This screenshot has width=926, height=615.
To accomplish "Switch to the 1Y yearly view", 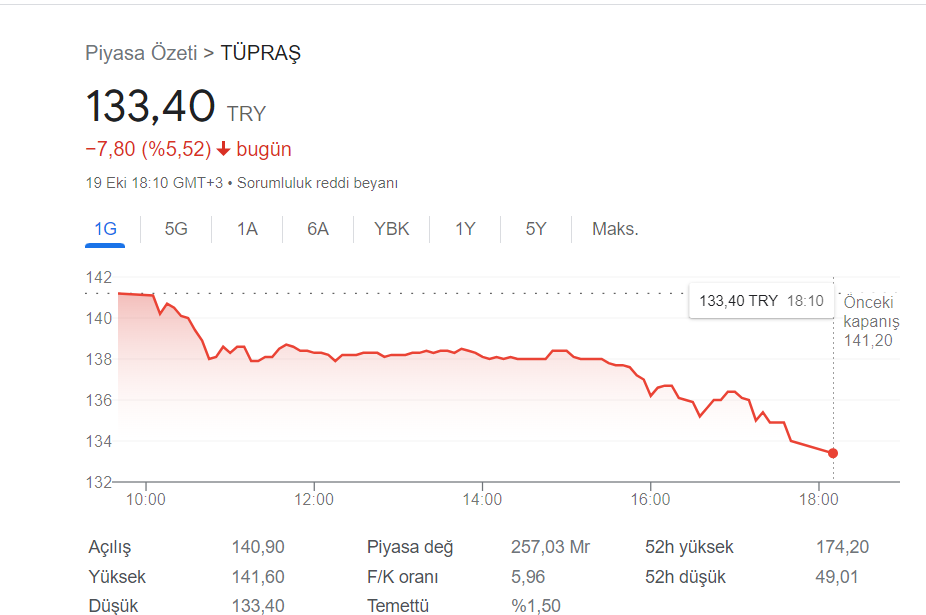I will tap(464, 228).
